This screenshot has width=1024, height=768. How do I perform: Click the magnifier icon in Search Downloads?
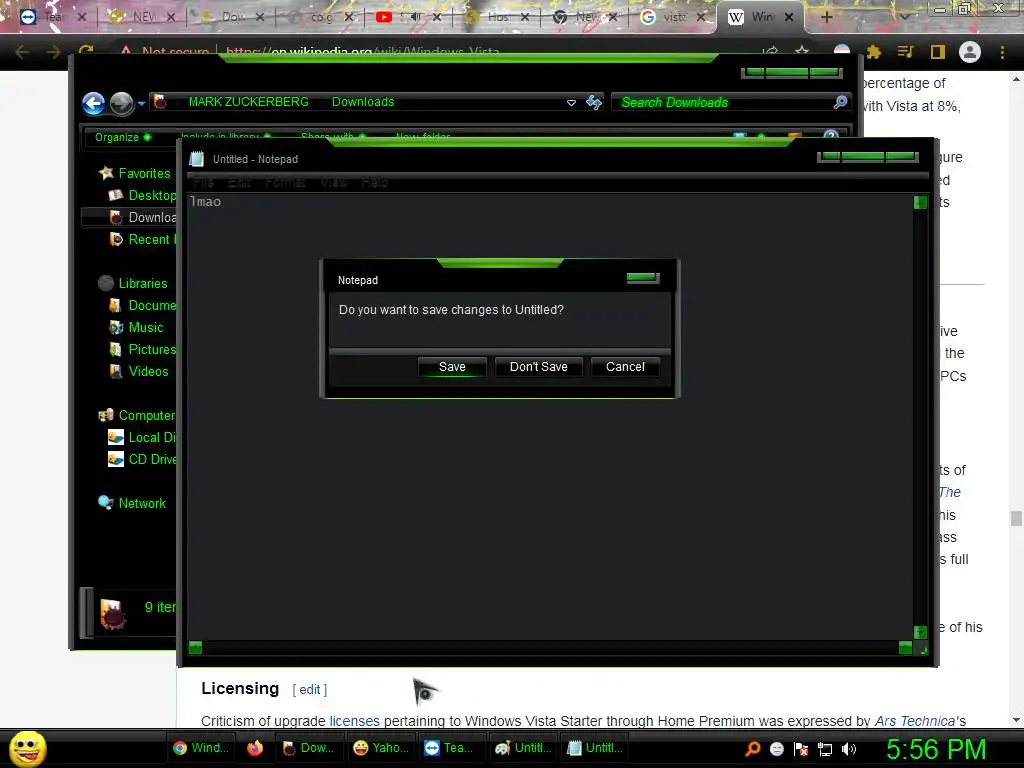[x=840, y=102]
